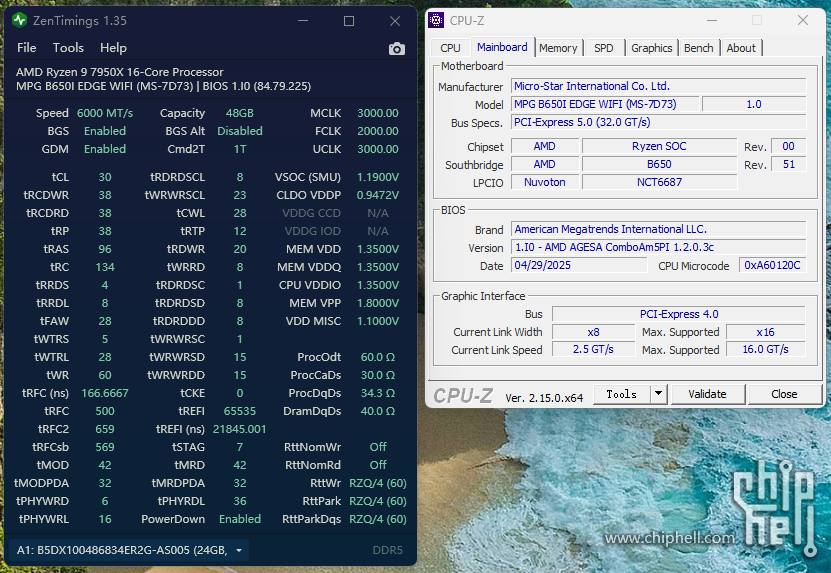The image size is (831, 573).
Task: Switch to the CPU tab in CPU-Z
Action: (x=450, y=48)
